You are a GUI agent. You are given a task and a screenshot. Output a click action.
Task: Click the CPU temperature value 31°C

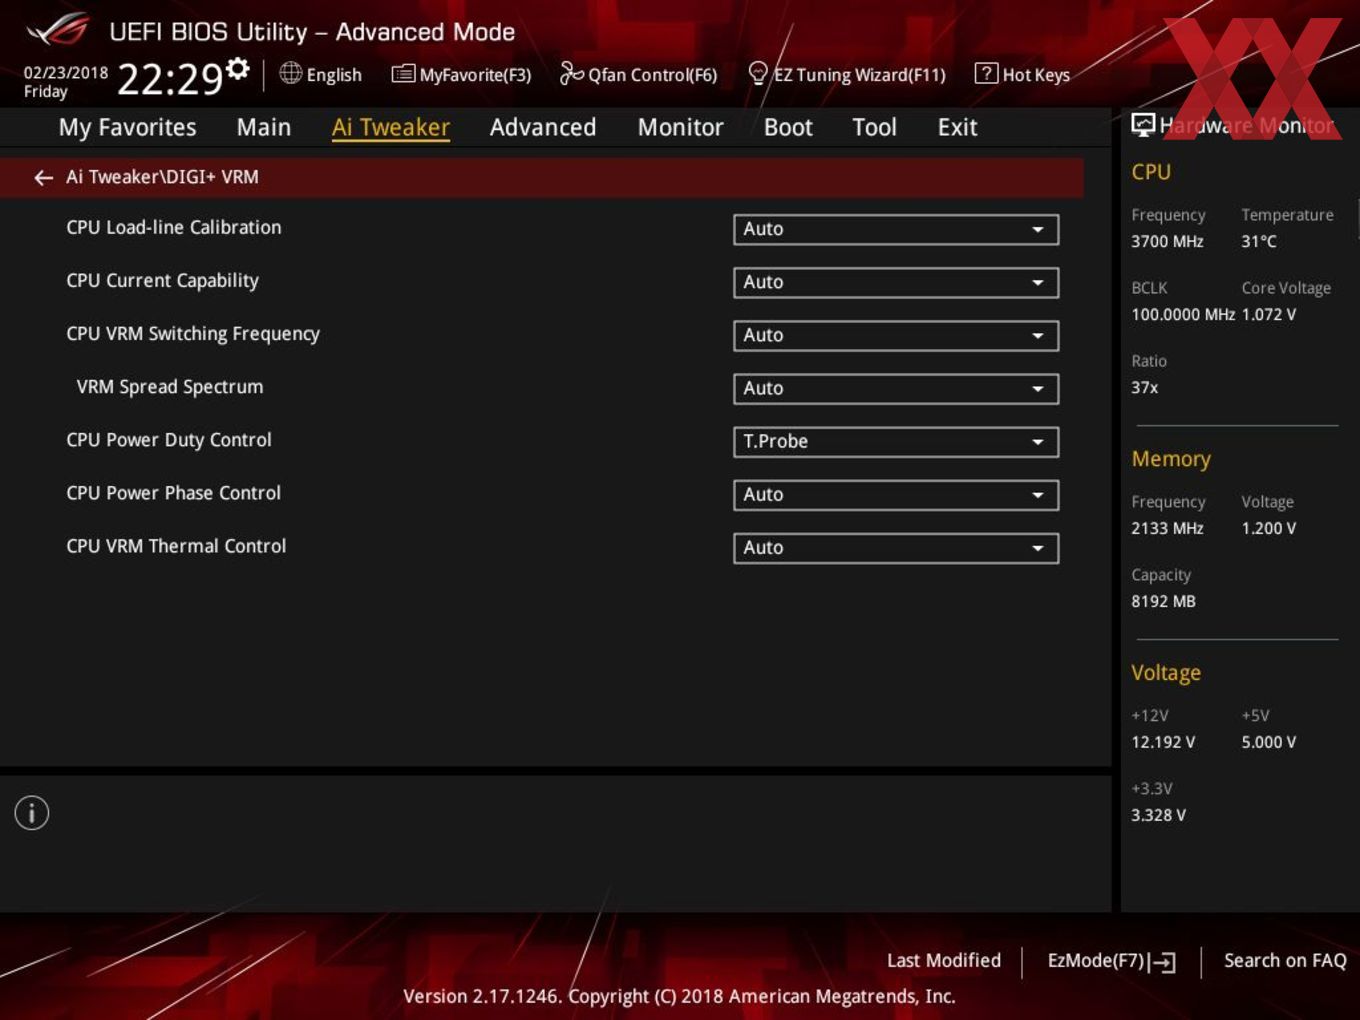[1259, 241]
